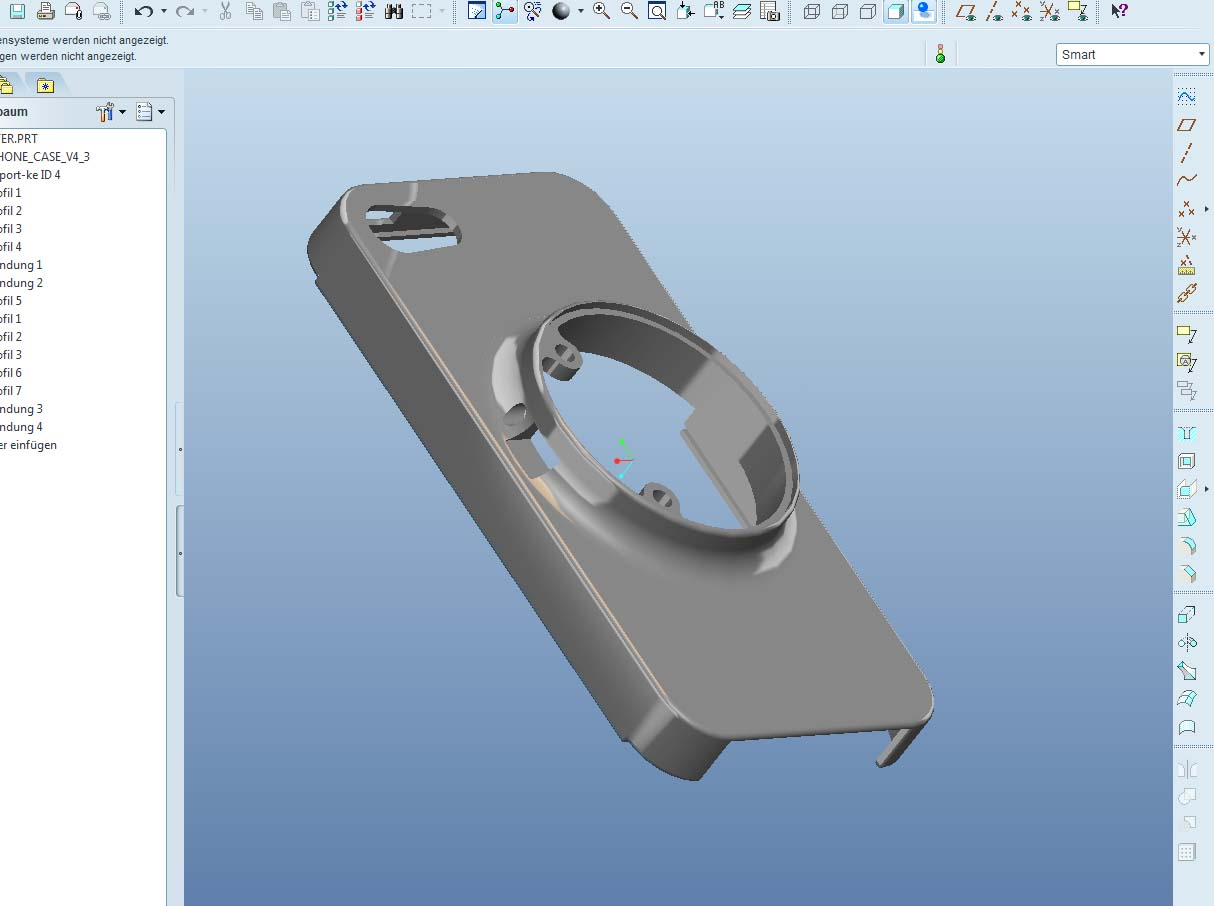Select the Revolve tool in right toolbar
This screenshot has width=1214, height=906.
coord(1187,643)
